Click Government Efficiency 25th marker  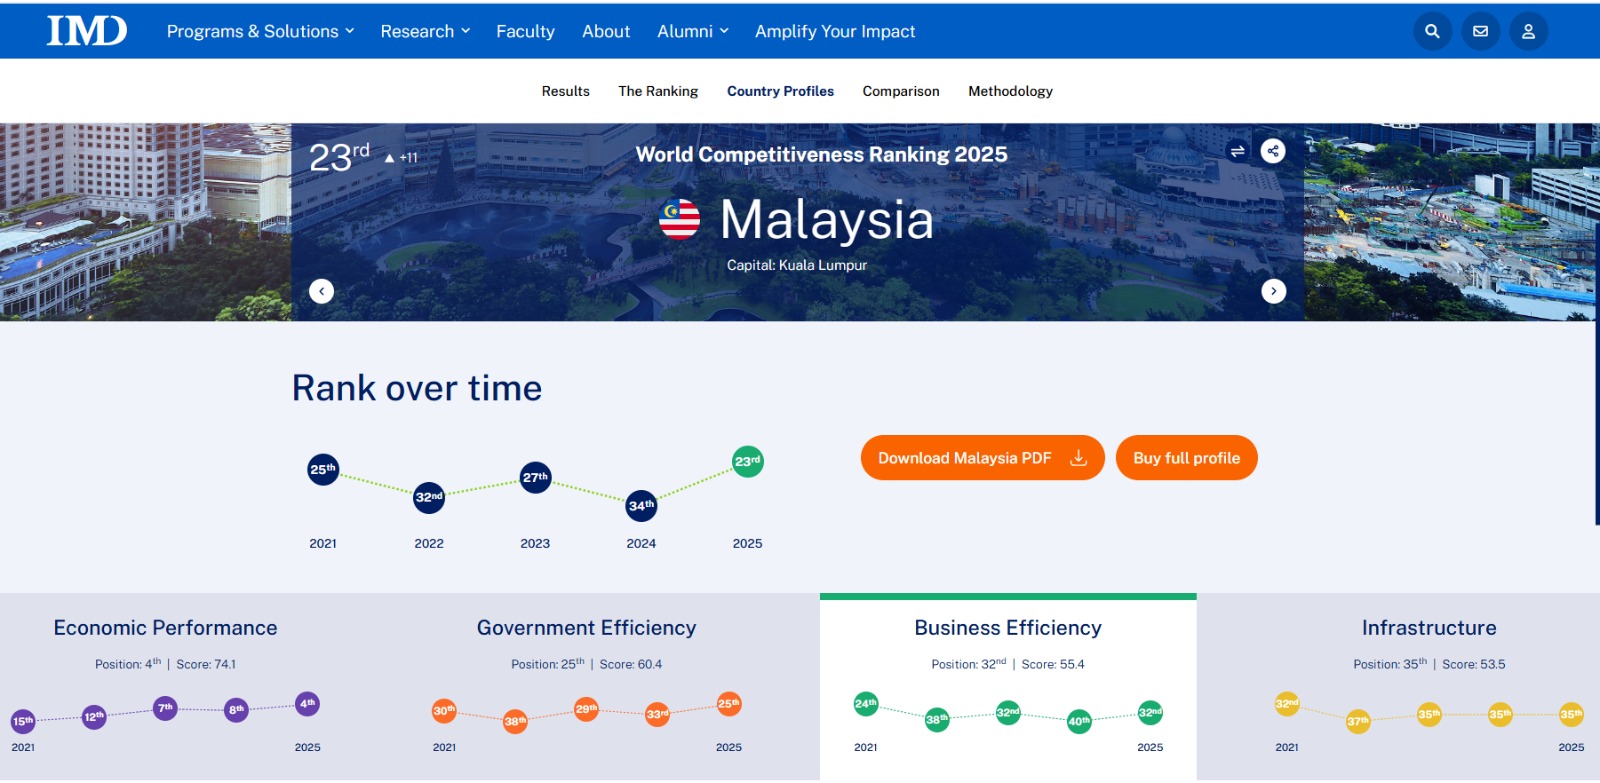click(729, 704)
